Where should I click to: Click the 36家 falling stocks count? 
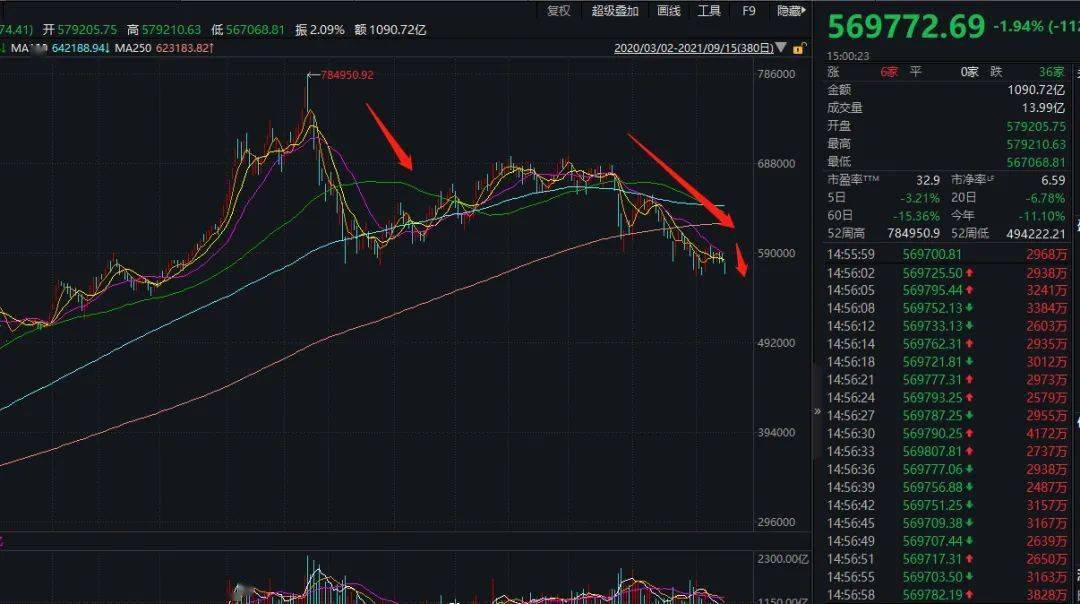[x=1052, y=72]
